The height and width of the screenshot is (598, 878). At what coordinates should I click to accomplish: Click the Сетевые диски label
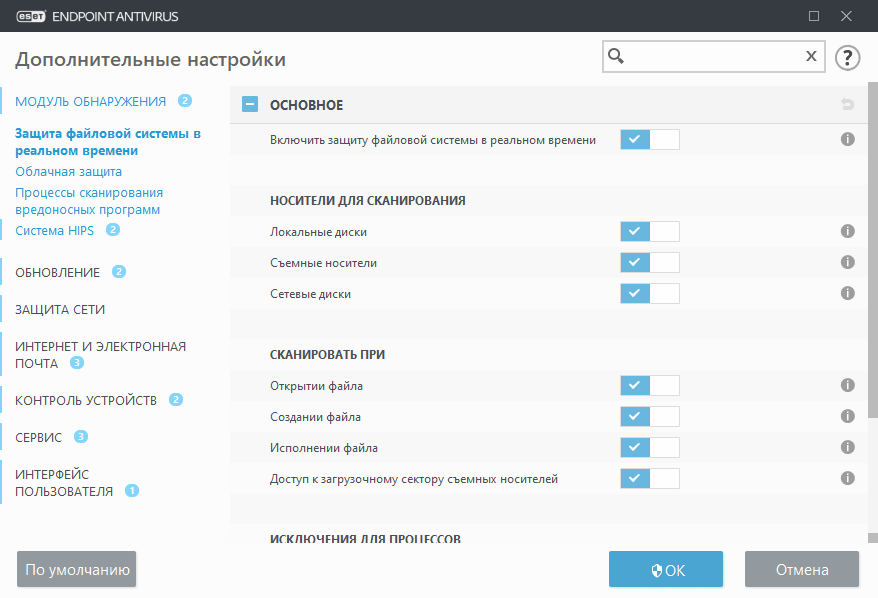click(x=310, y=294)
